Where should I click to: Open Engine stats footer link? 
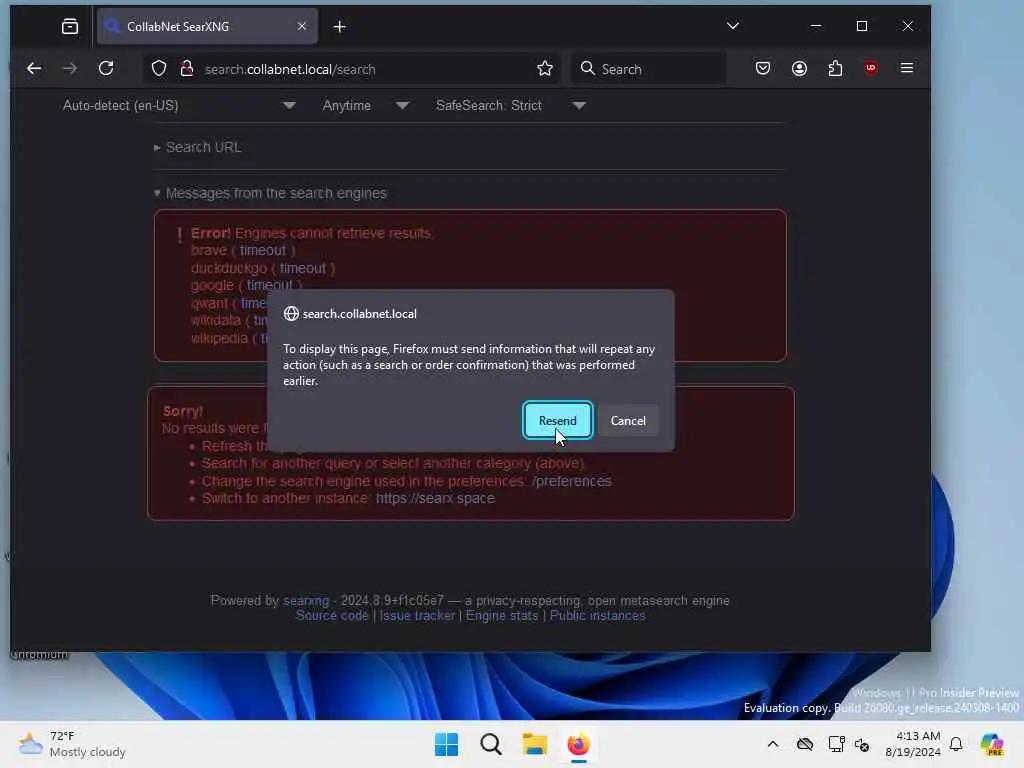502,616
